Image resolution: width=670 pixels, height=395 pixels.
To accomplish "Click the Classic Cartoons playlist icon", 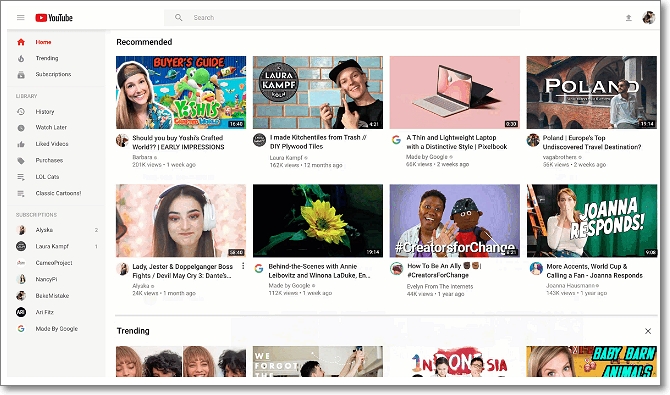I will [21, 194].
